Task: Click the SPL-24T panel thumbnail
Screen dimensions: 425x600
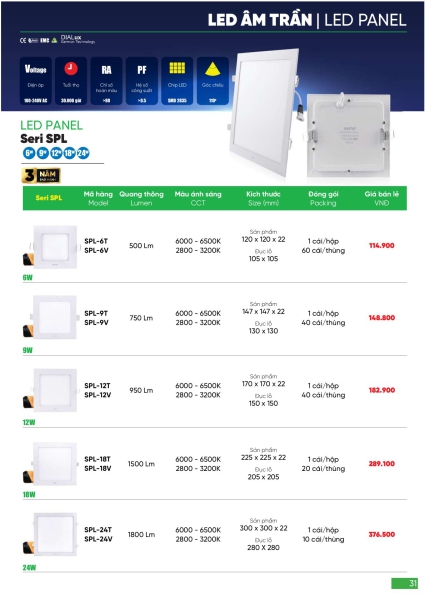Action: pyautogui.click(x=55, y=534)
